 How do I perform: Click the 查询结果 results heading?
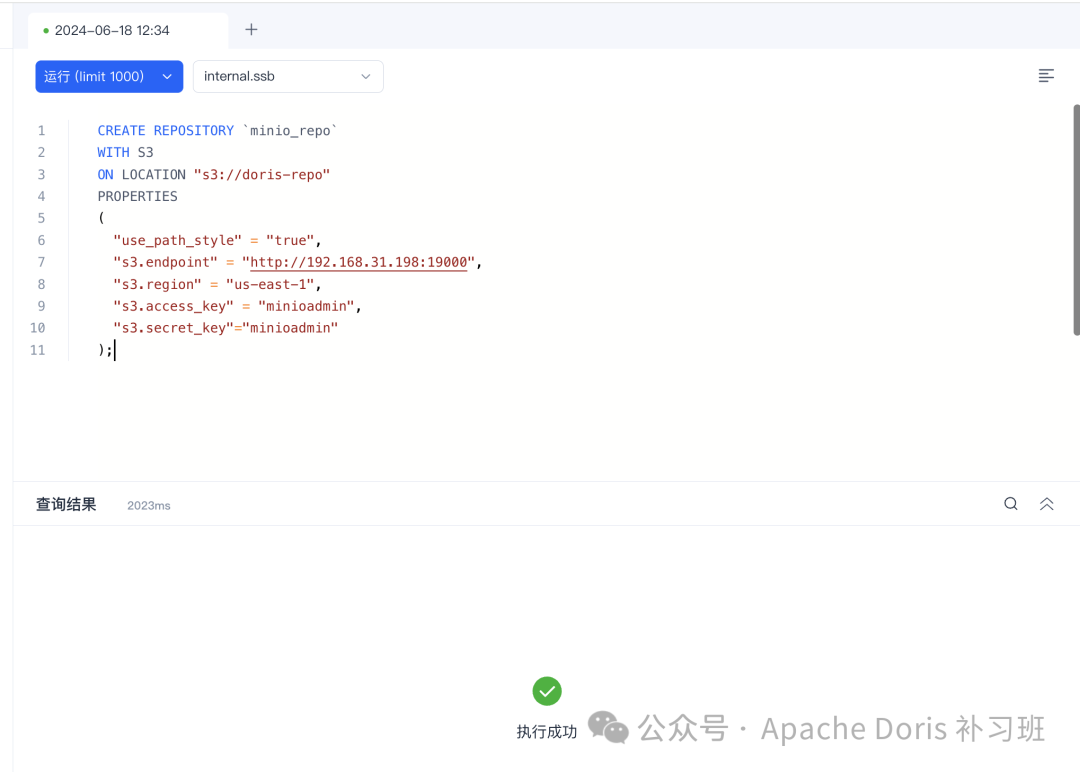(66, 505)
